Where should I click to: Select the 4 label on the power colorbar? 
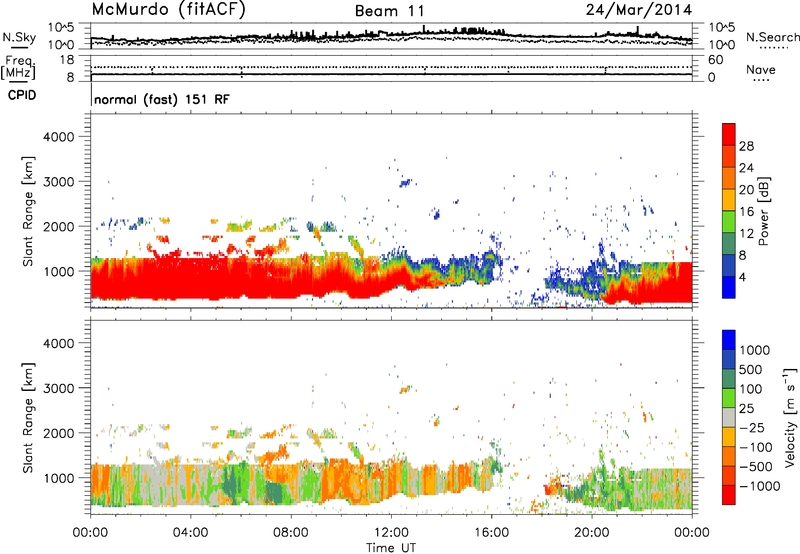pyautogui.click(x=743, y=277)
